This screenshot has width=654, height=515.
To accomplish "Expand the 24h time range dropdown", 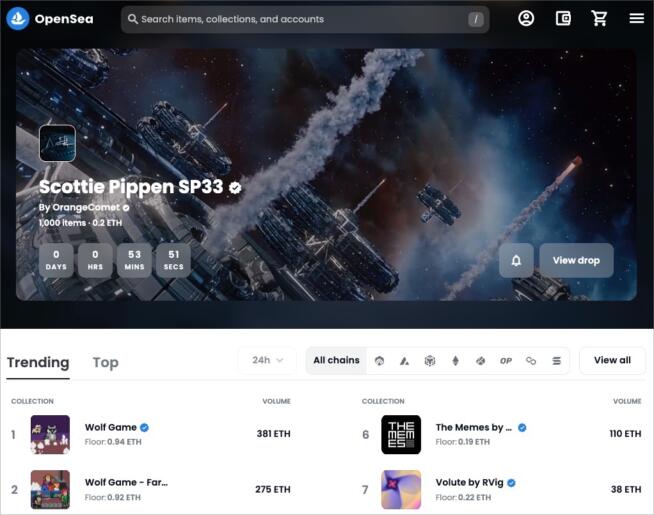I will click(267, 360).
